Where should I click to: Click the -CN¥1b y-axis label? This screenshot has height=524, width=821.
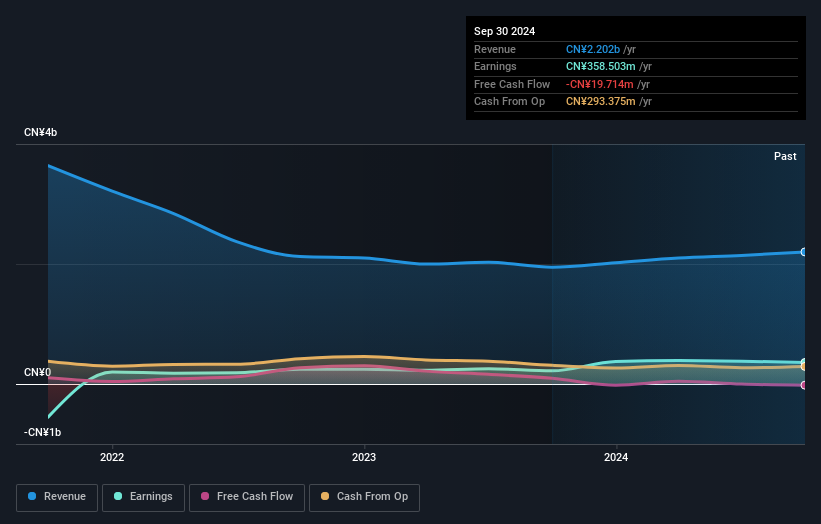point(42,432)
